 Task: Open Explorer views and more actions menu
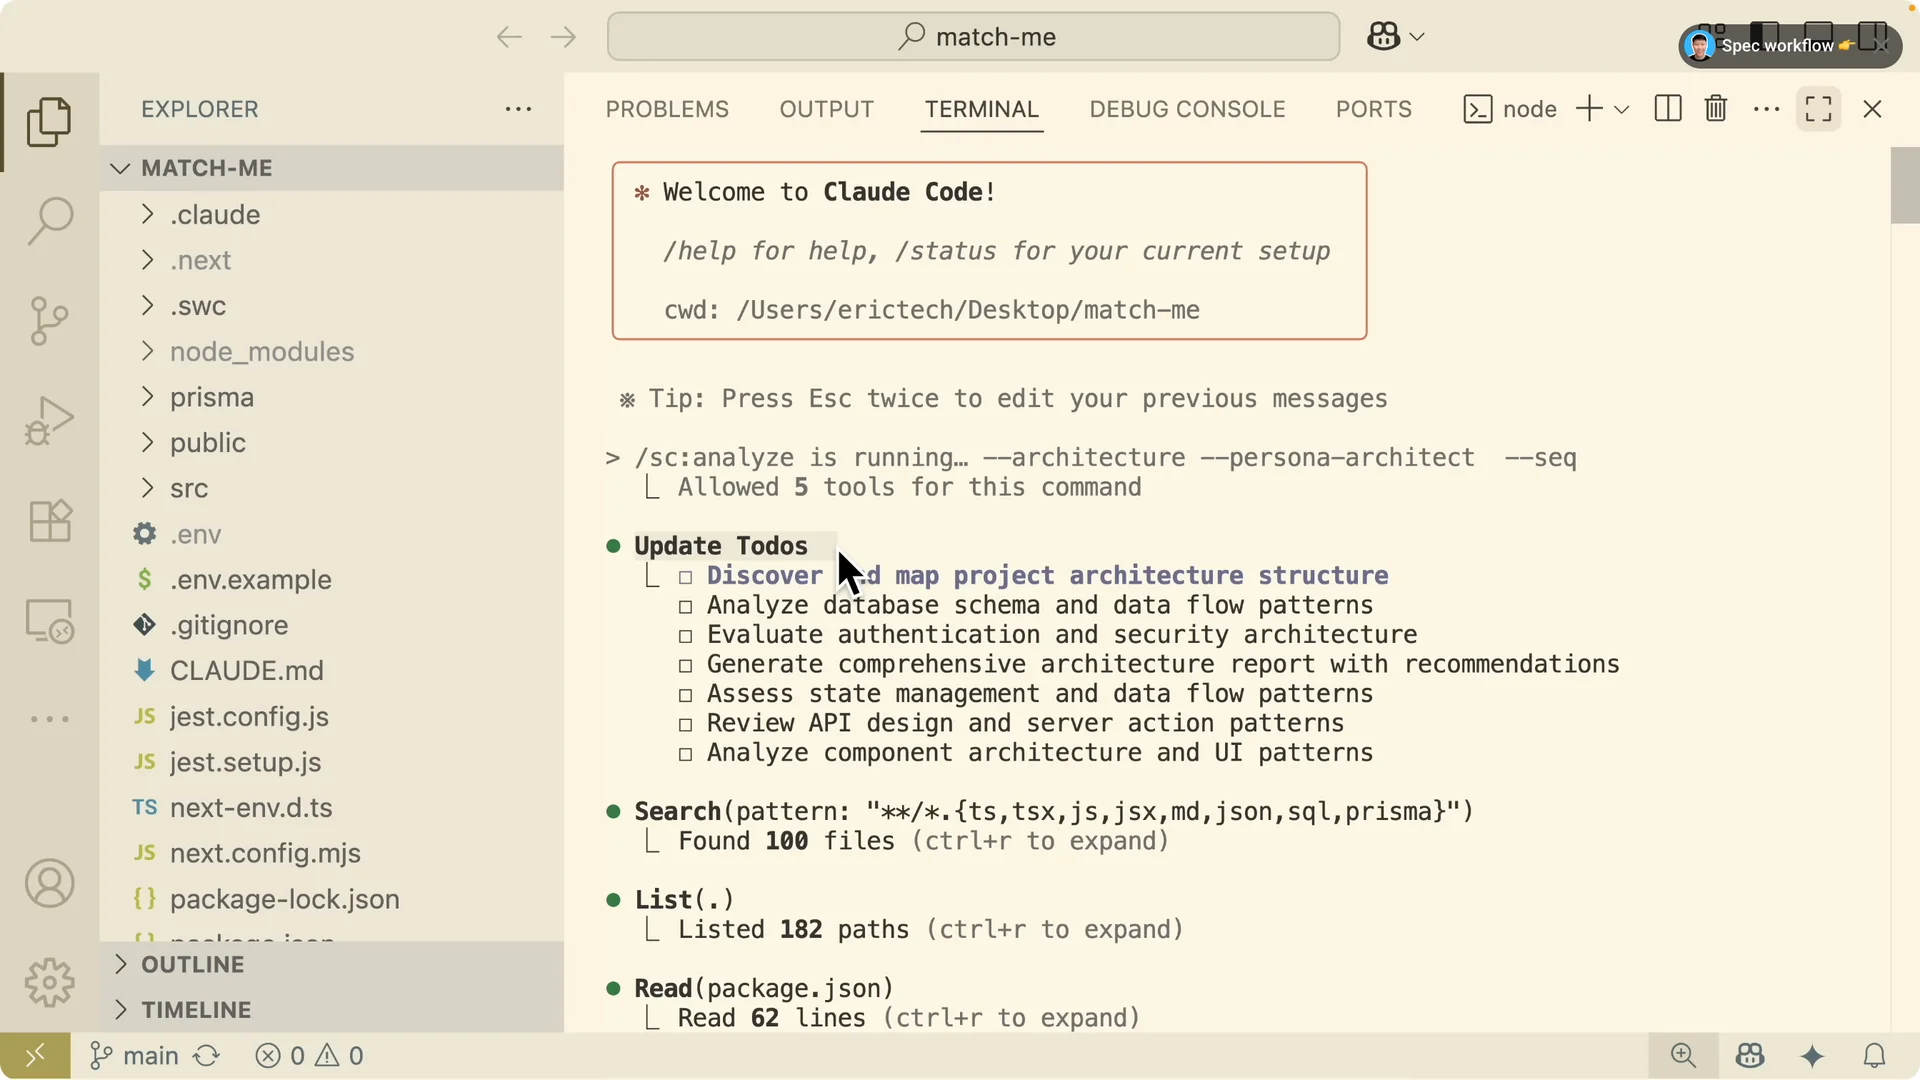tap(518, 109)
